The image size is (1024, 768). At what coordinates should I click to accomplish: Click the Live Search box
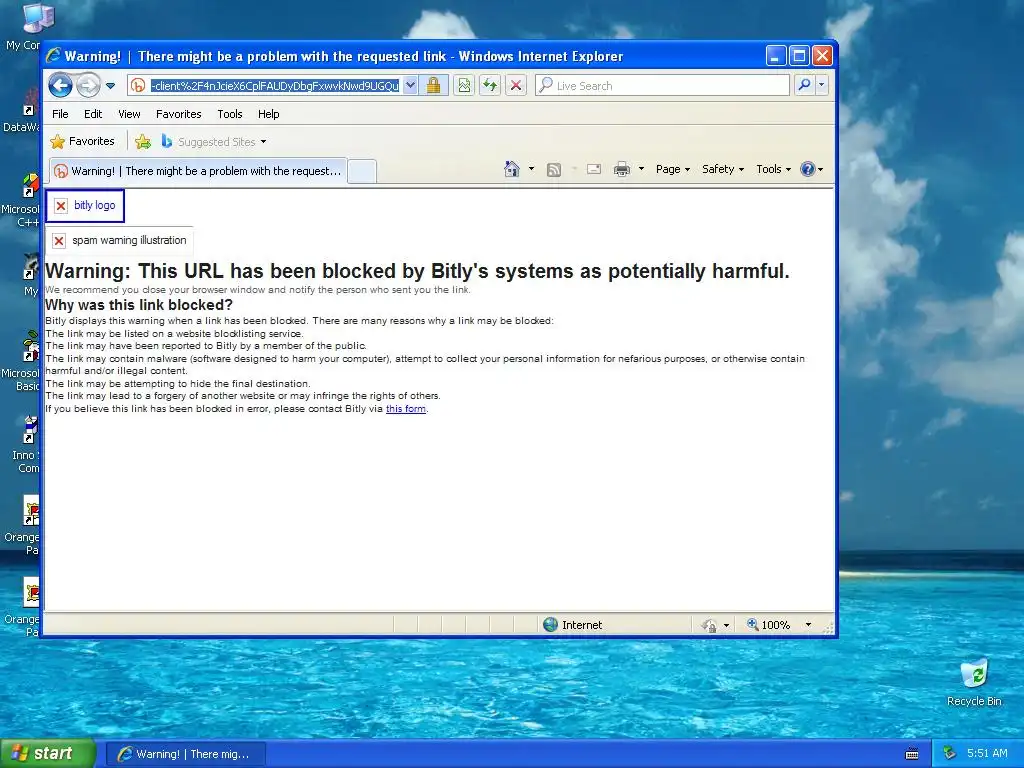click(x=663, y=86)
